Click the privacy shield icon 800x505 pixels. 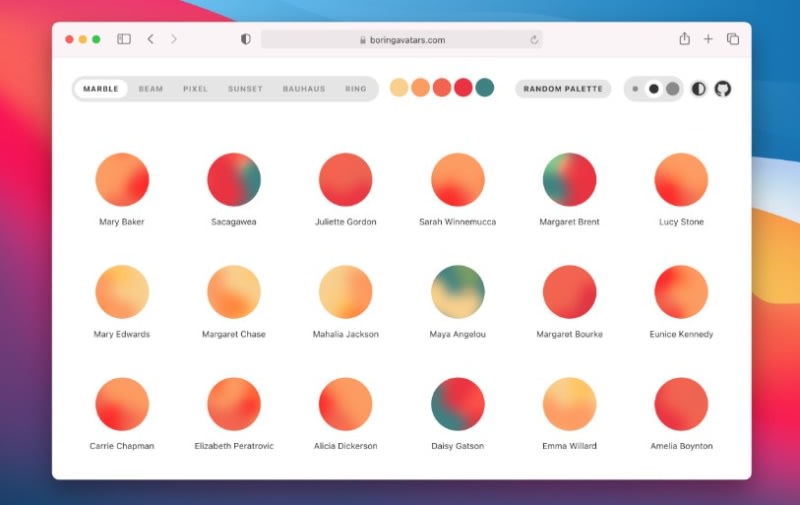[246, 39]
